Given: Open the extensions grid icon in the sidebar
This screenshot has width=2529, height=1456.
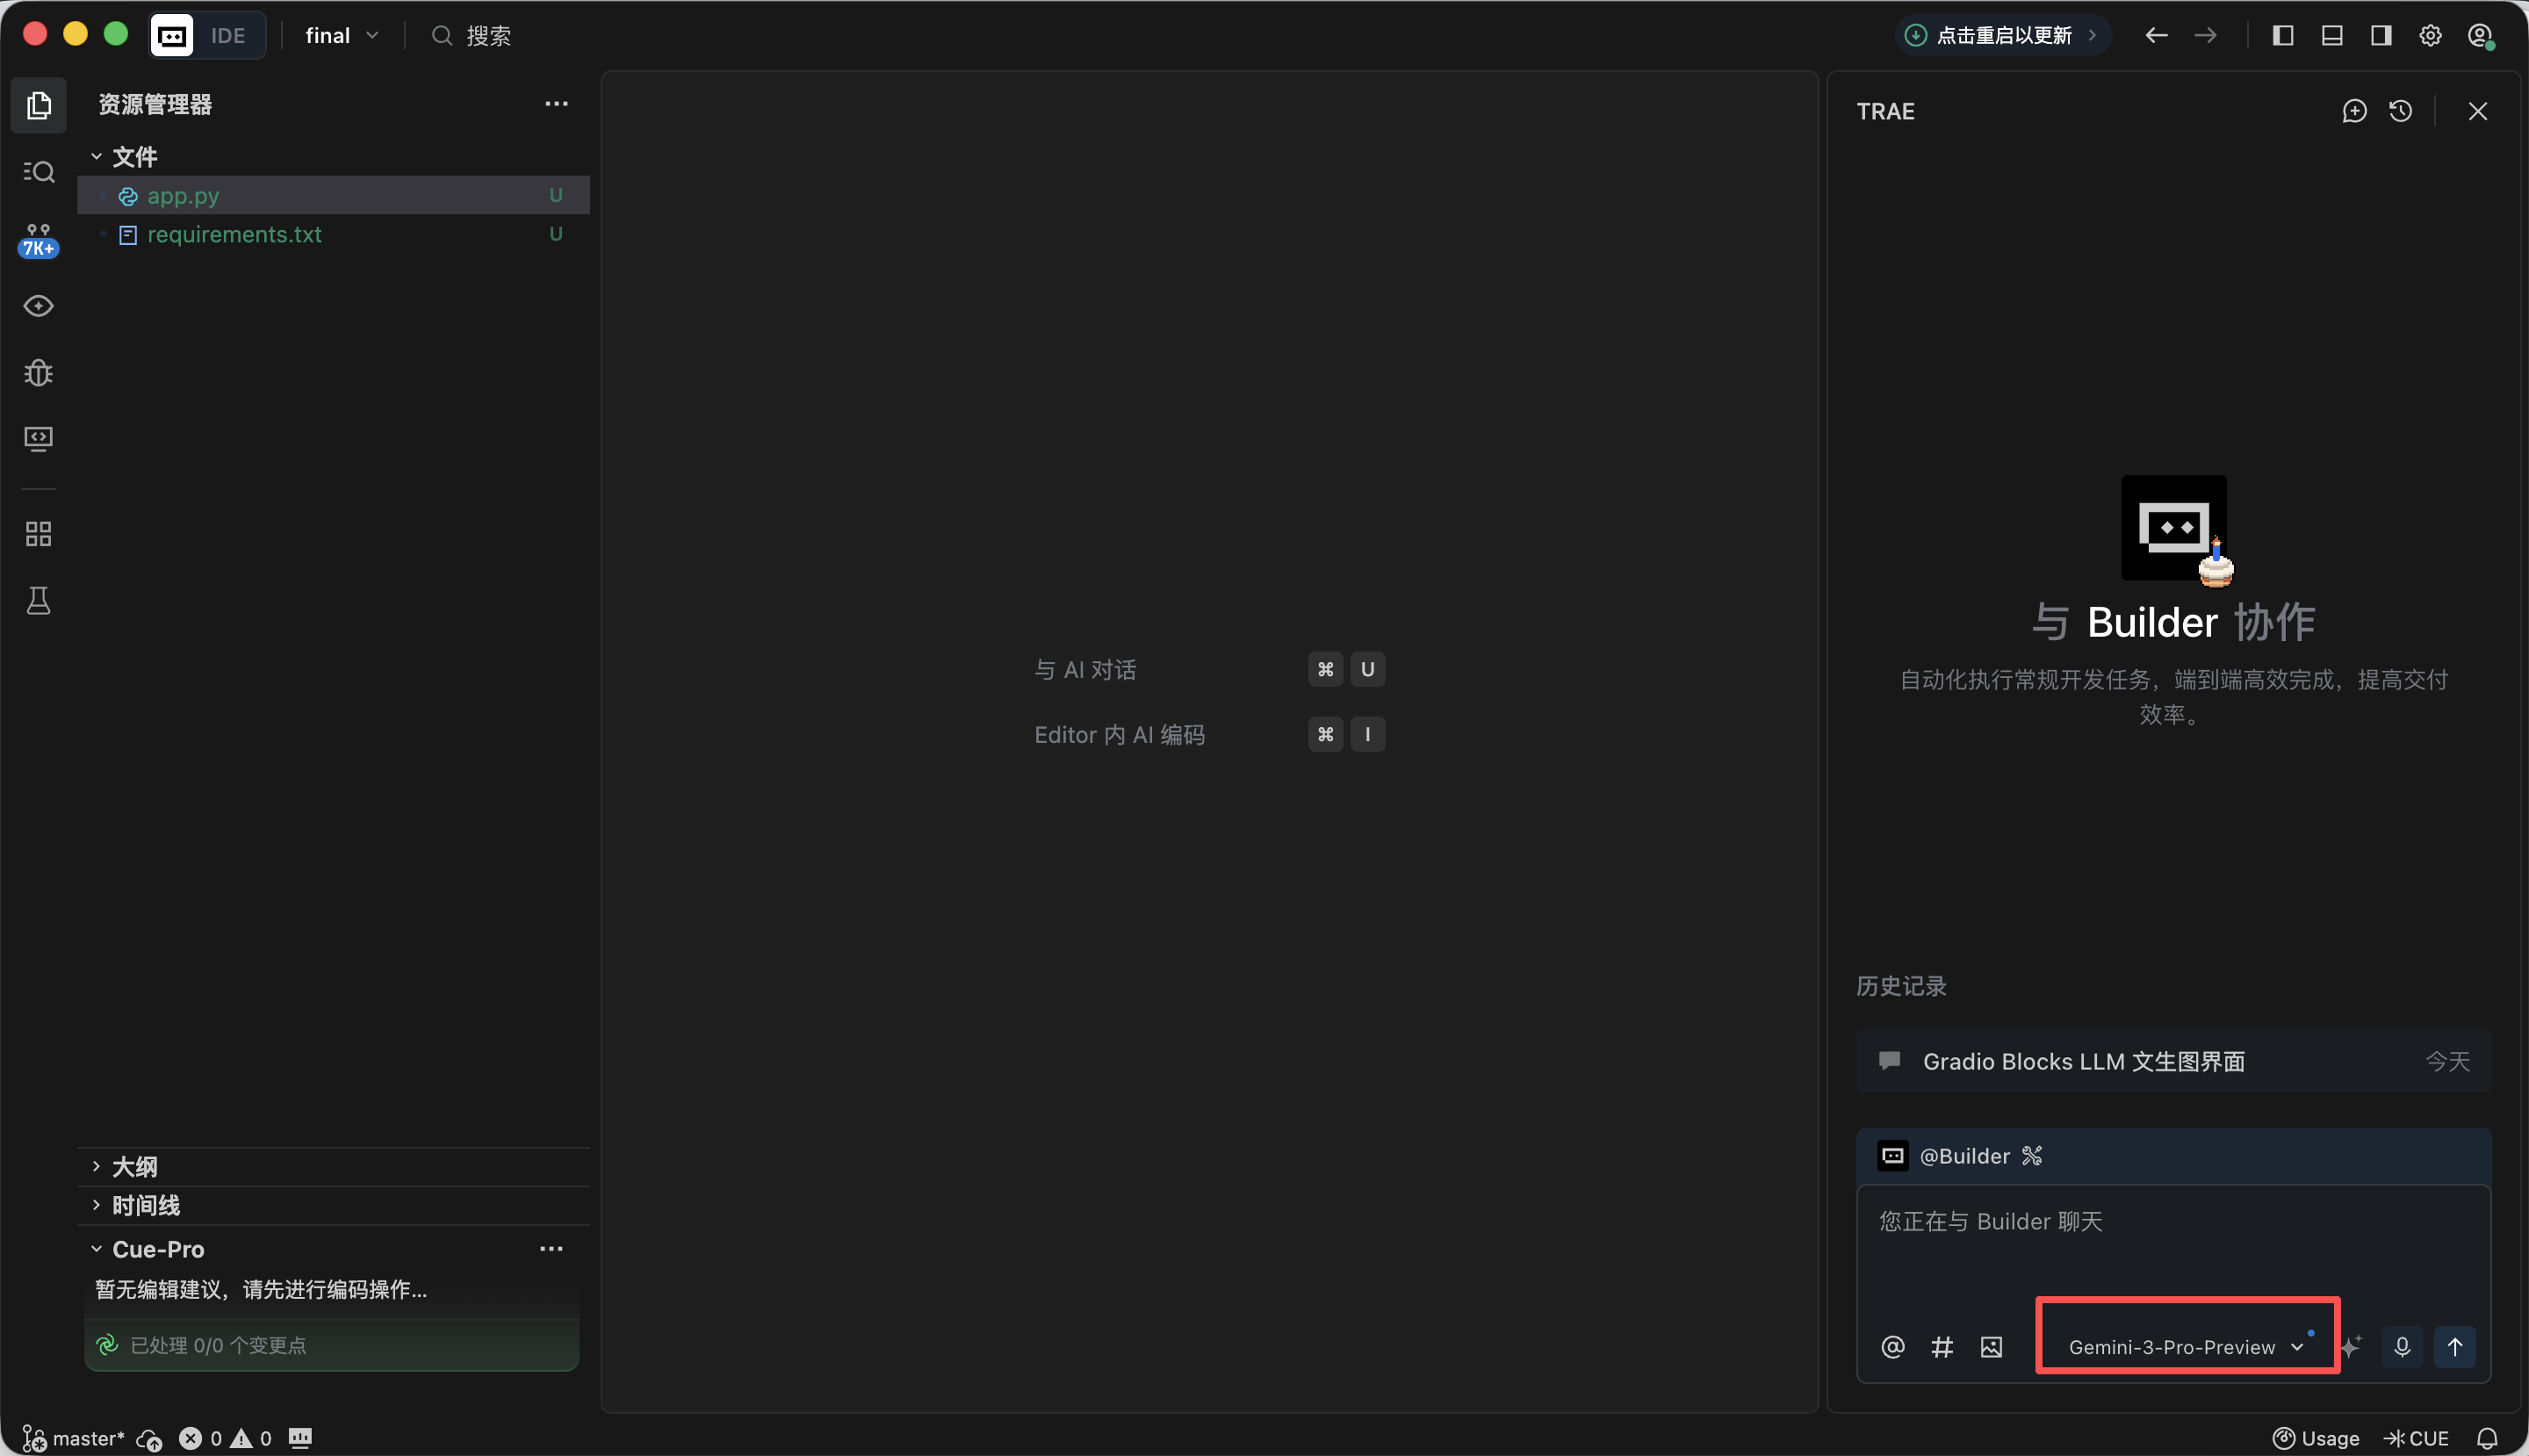Looking at the screenshot, I should coord(38,534).
